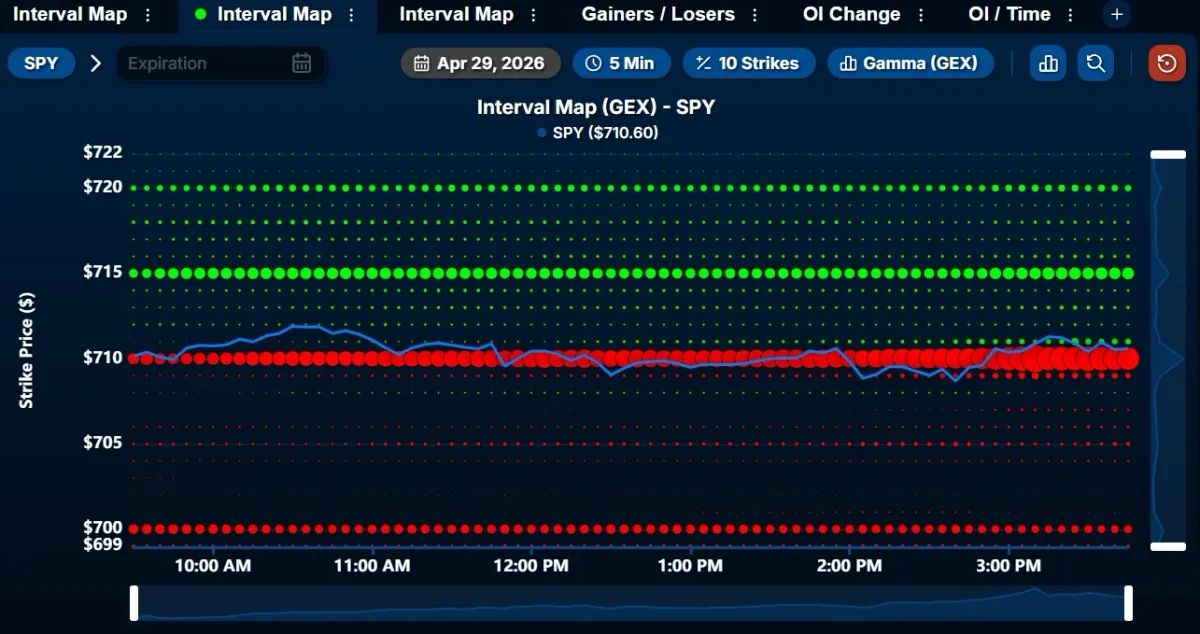Viewport: 1200px width, 634px height.
Task: Open Gainers / Losers tab options menu
Action: pyautogui.click(x=754, y=15)
